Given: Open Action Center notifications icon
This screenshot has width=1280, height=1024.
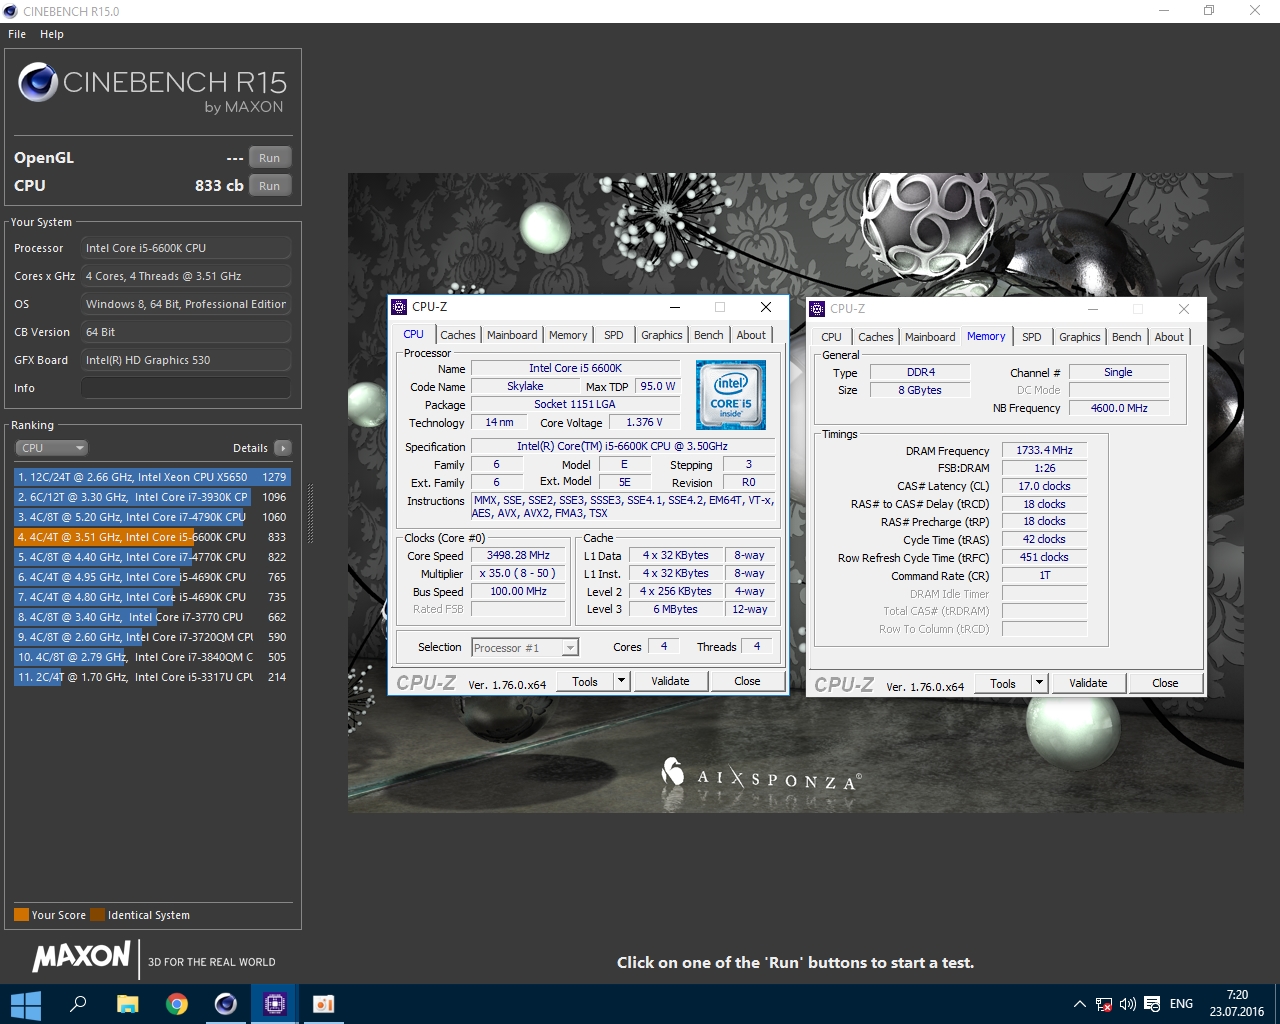Looking at the screenshot, I should [x=1152, y=1004].
